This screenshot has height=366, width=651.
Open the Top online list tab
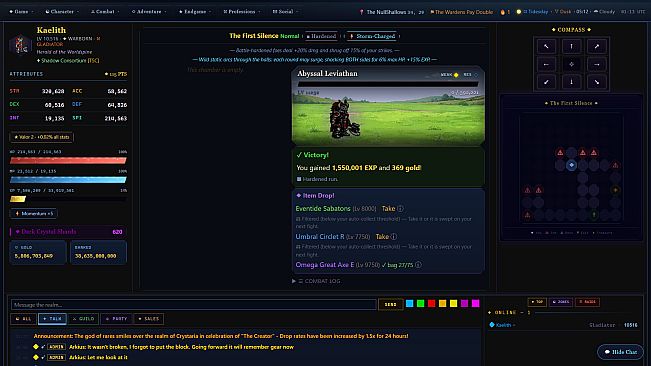click(536, 302)
